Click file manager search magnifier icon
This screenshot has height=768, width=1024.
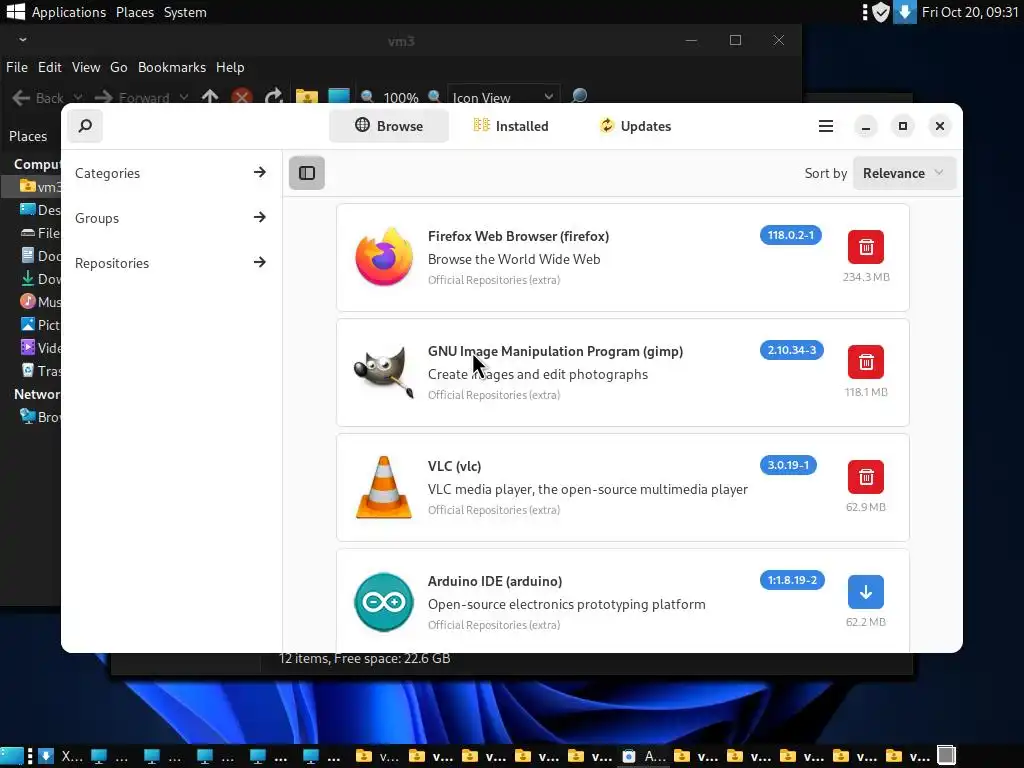coord(579,96)
